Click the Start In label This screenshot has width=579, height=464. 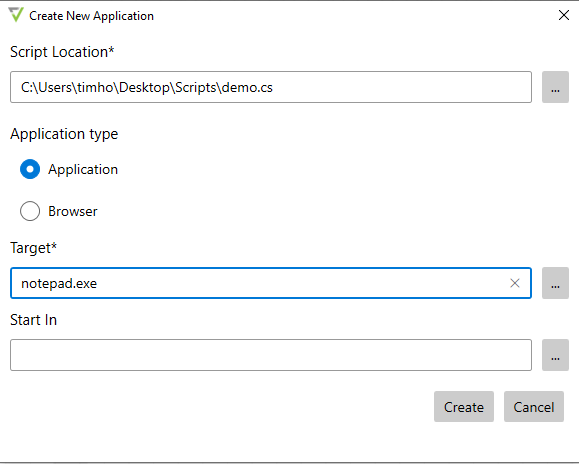[x=34, y=320]
